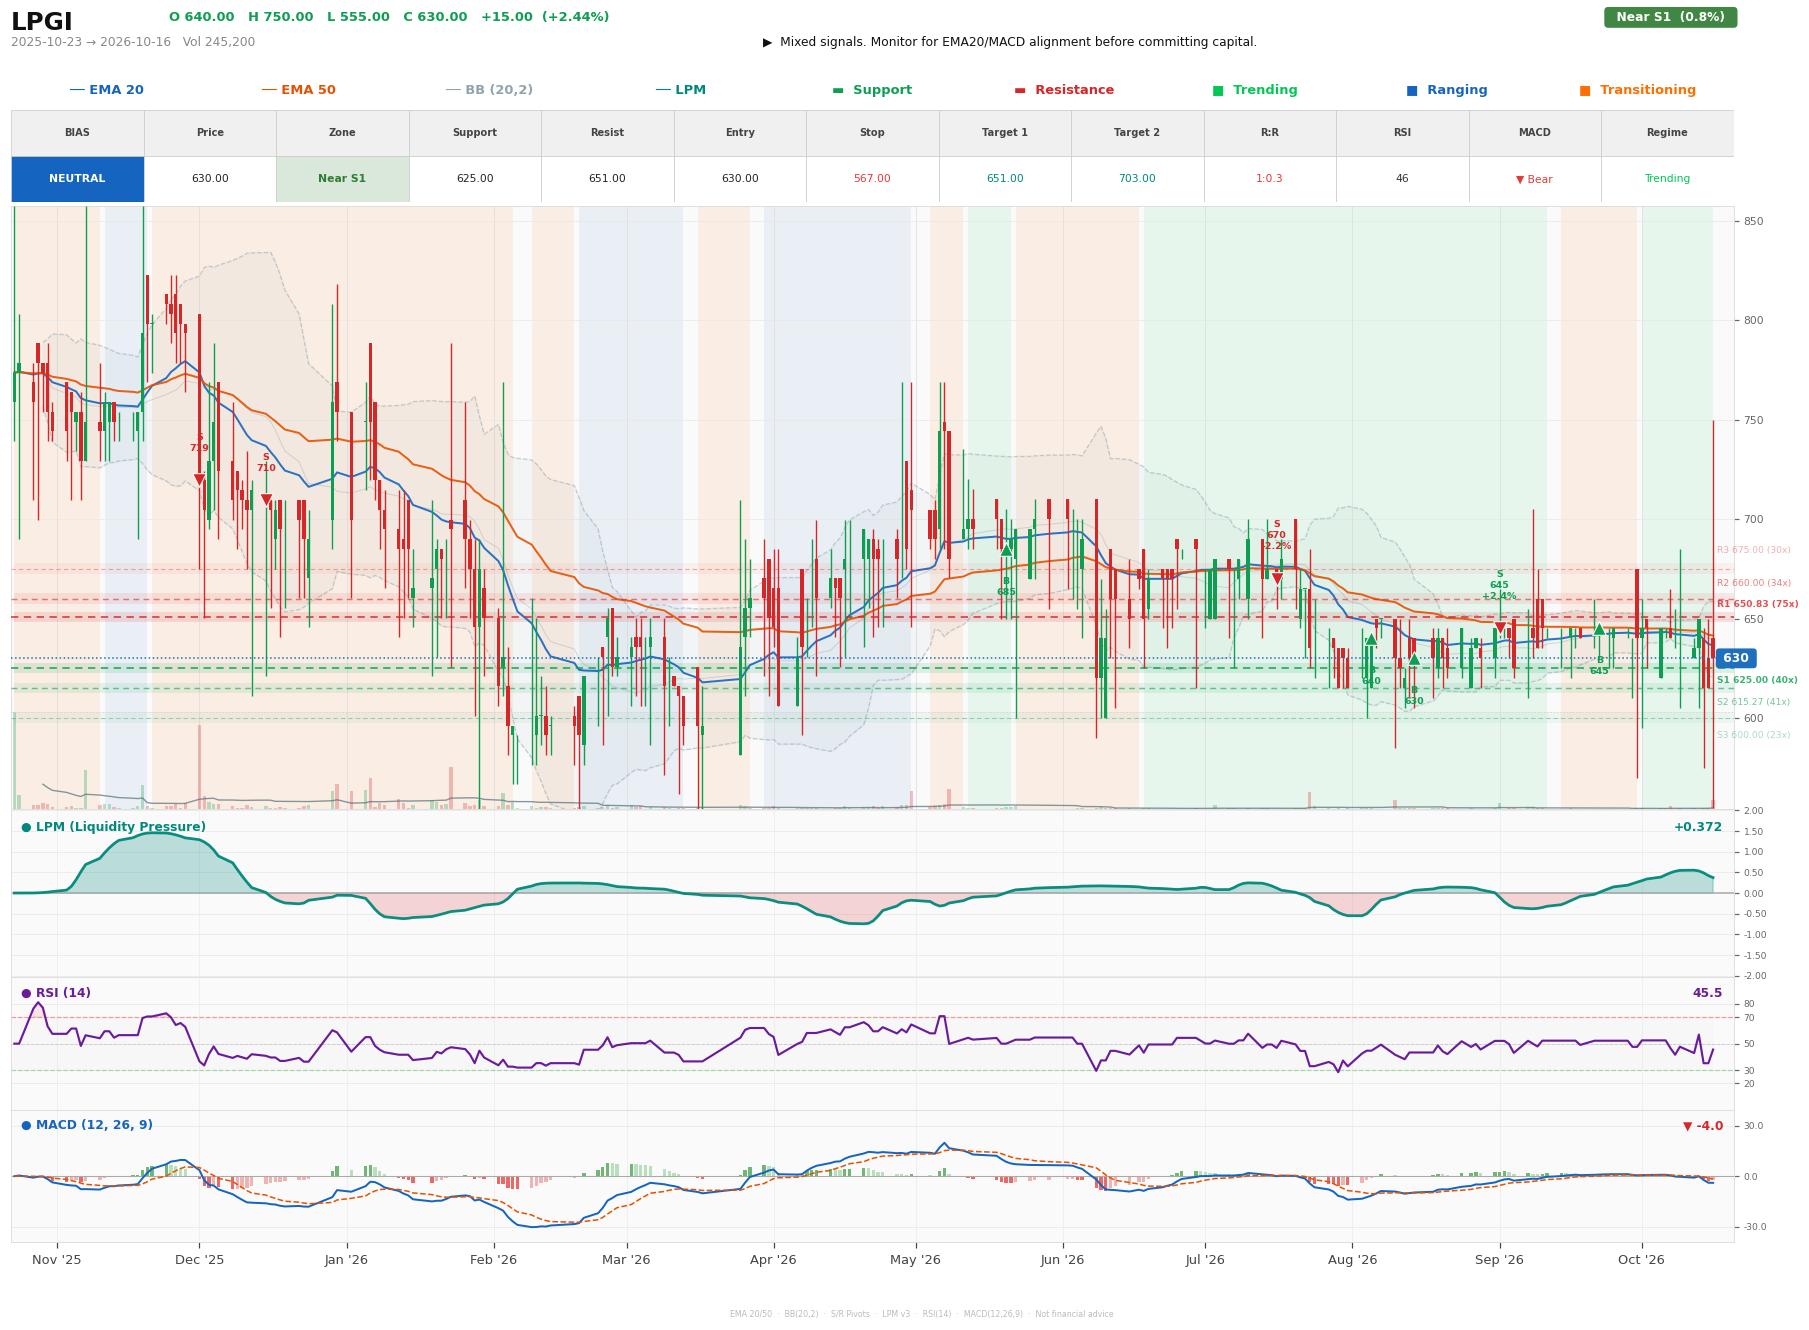Click the RSI reading 45.5

[1707, 993]
